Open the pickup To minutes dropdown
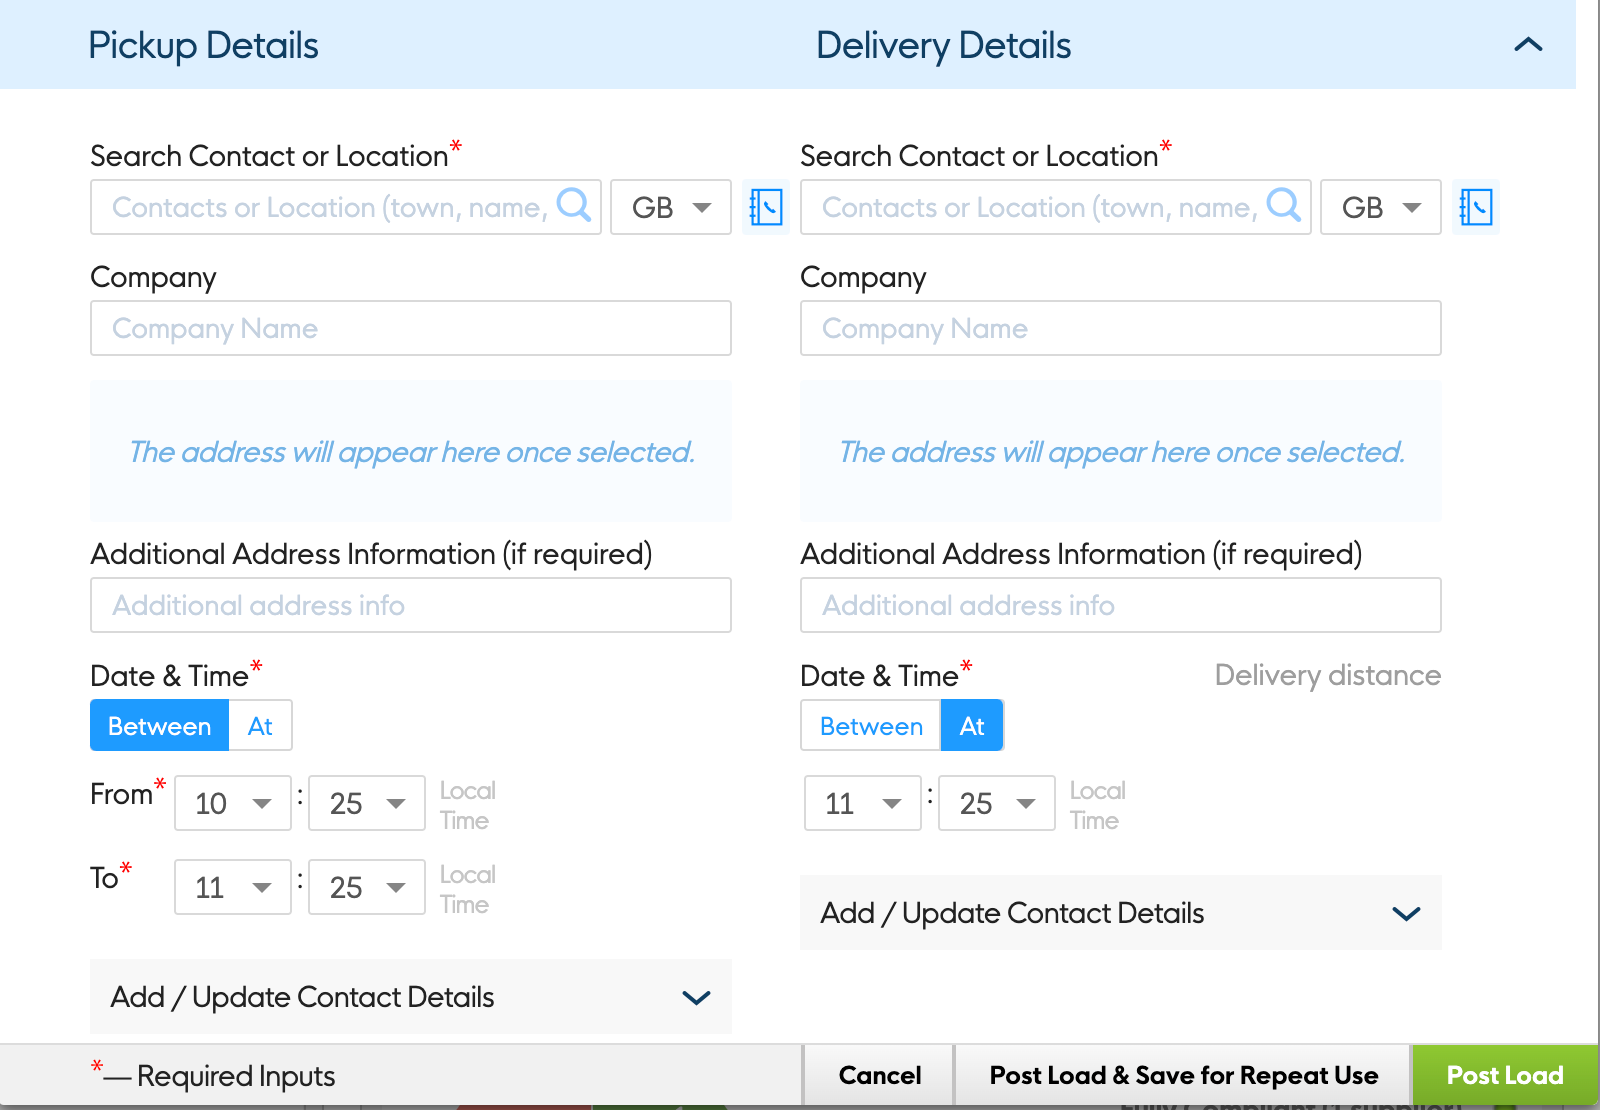This screenshot has width=1600, height=1110. (x=367, y=887)
